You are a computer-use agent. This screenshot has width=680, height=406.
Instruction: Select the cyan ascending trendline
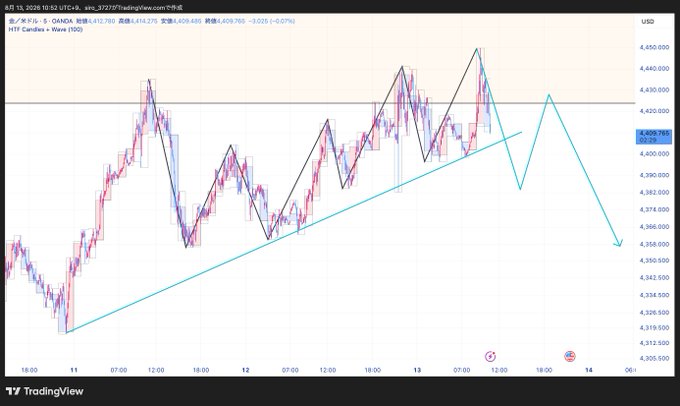tap(294, 232)
